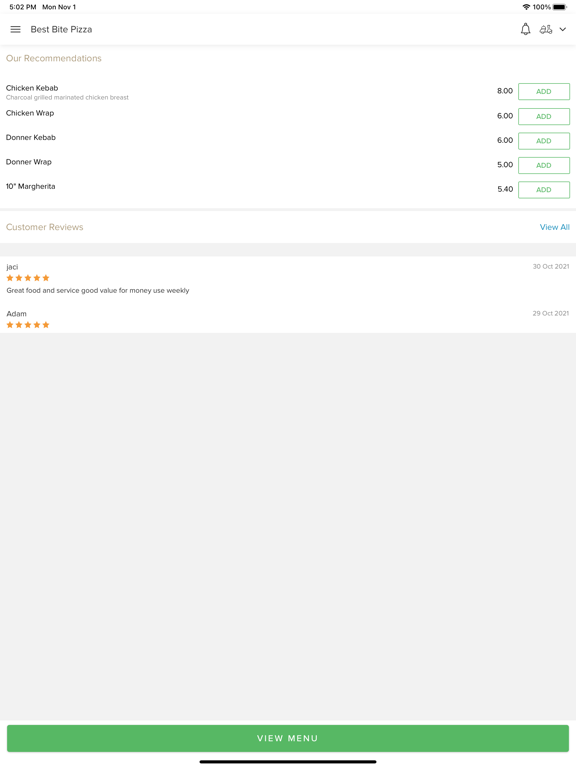576x768 pixels.
Task: Add Donner Kebab to order
Action: pos(544,141)
